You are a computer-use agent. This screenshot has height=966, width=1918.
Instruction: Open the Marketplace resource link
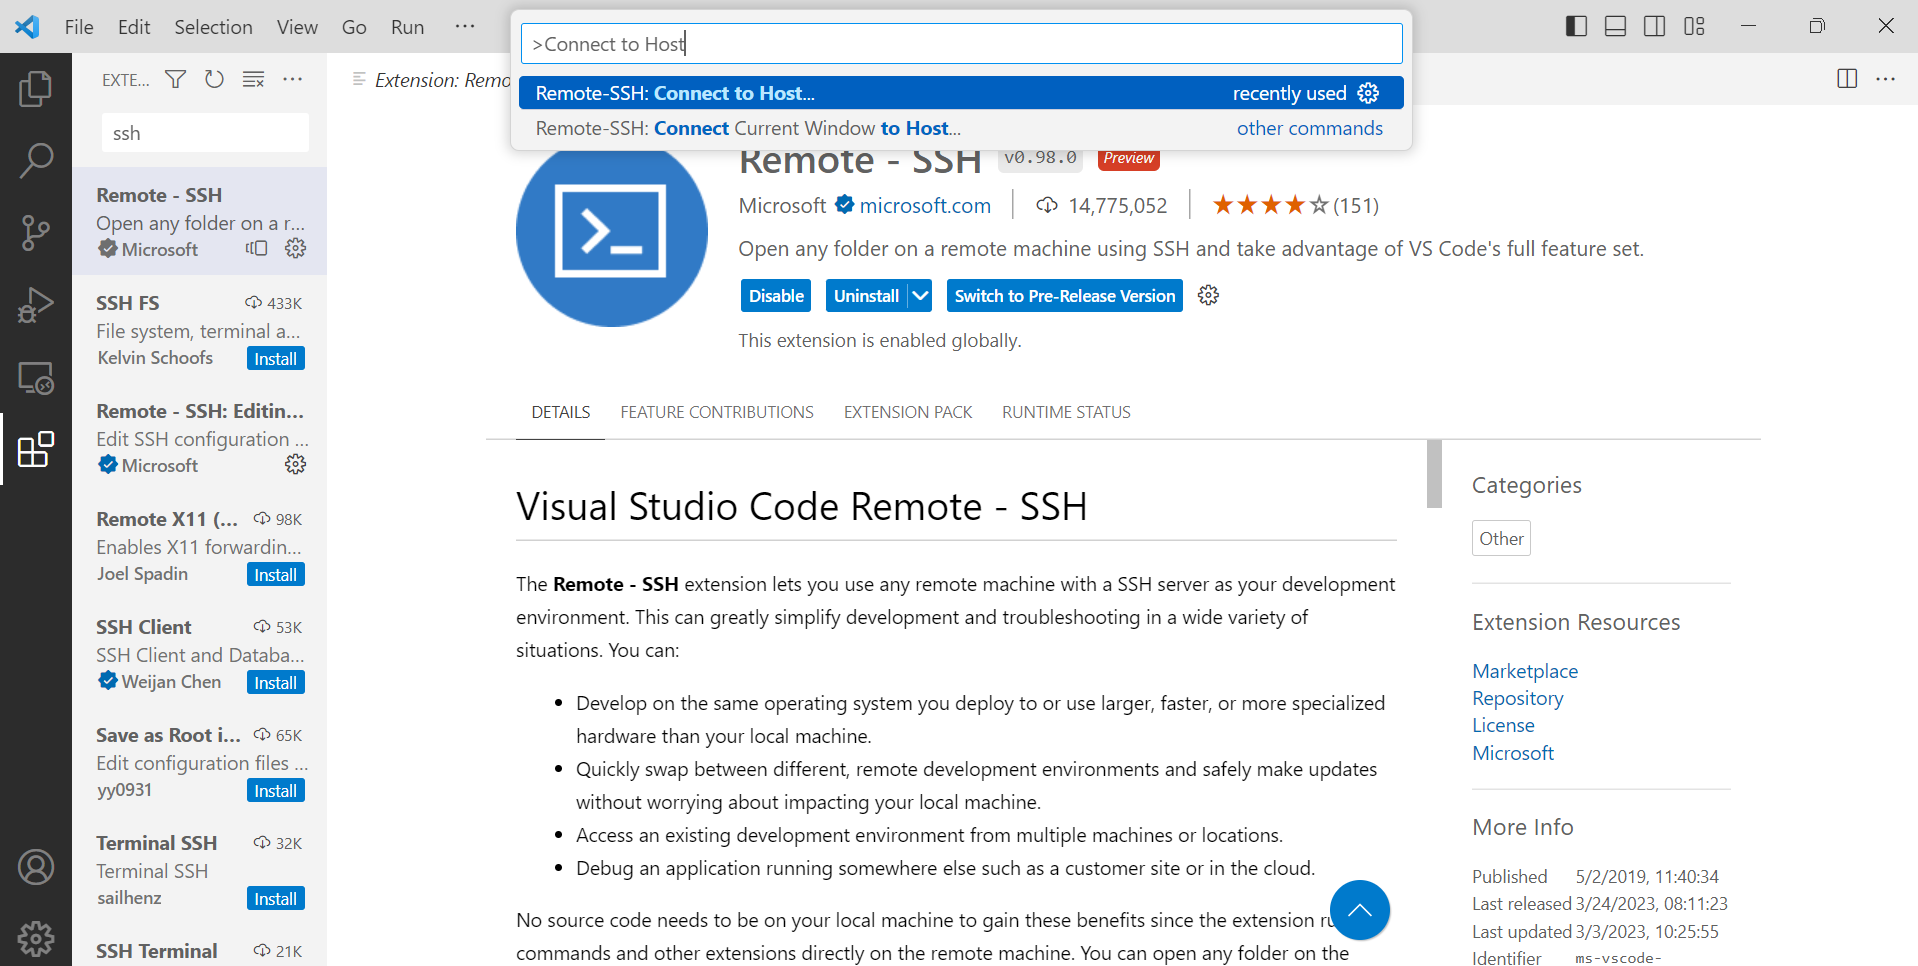[x=1525, y=671]
